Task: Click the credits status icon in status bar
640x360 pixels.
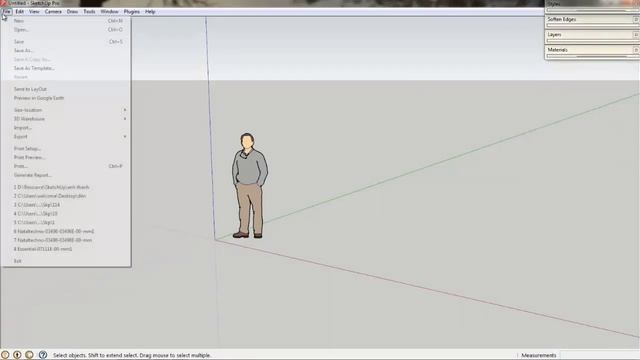Action: pyautogui.click(x=17, y=355)
